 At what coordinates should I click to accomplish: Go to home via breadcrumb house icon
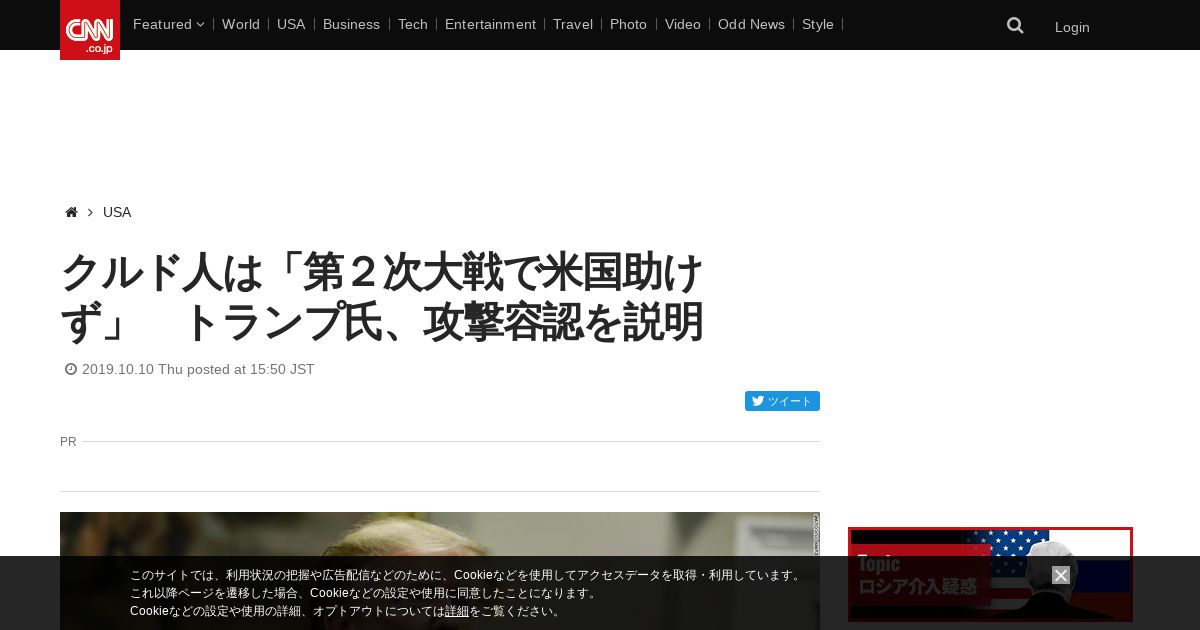point(71,212)
